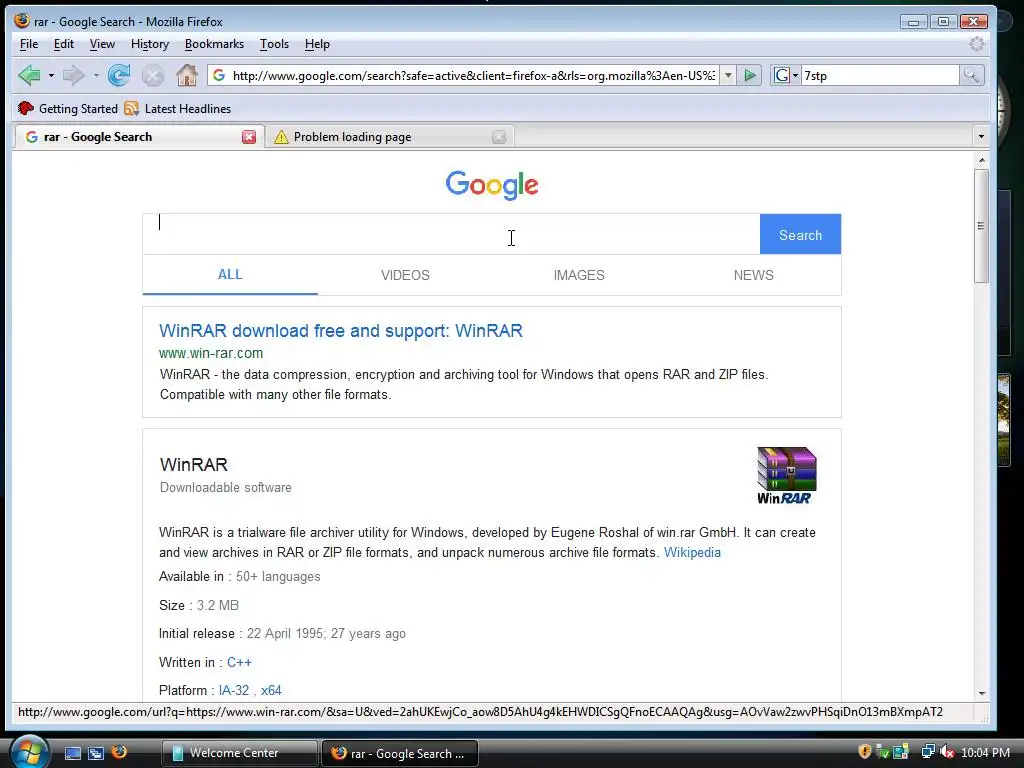Click Show Desktop in quick launch

(x=72, y=753)
